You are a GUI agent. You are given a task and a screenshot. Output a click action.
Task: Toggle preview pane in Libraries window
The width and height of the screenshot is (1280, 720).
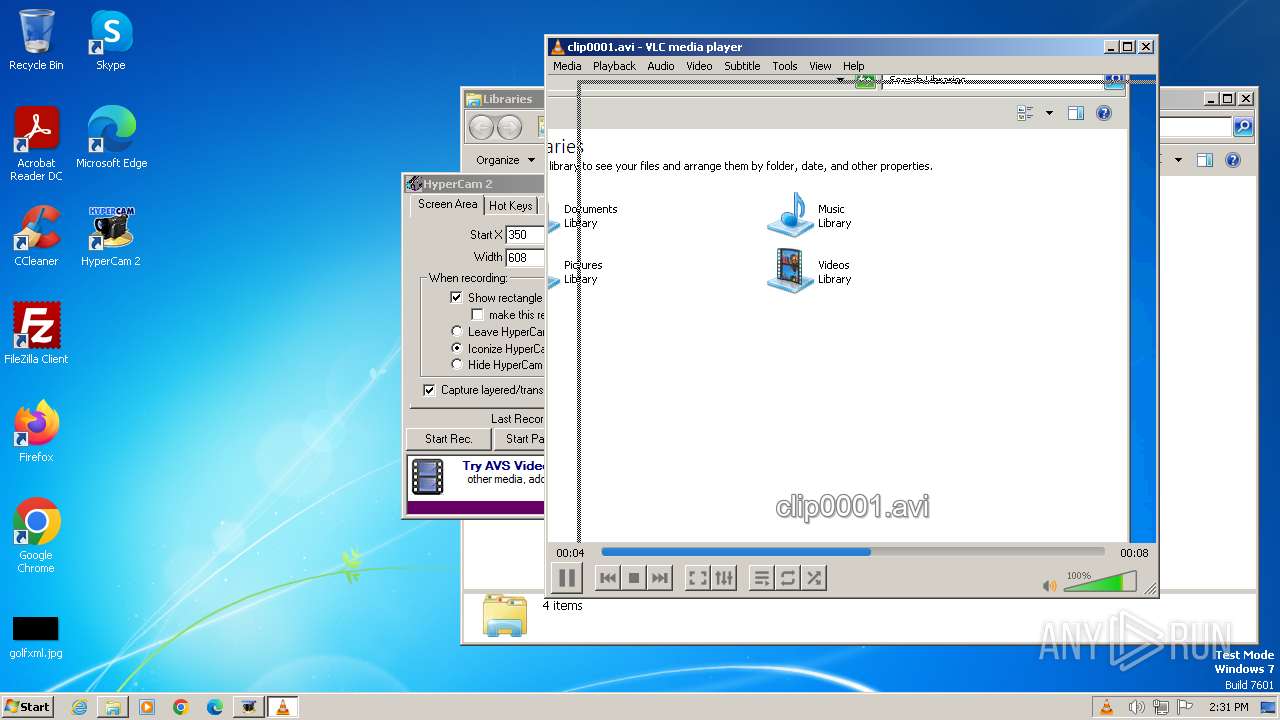pos(1205,160)
